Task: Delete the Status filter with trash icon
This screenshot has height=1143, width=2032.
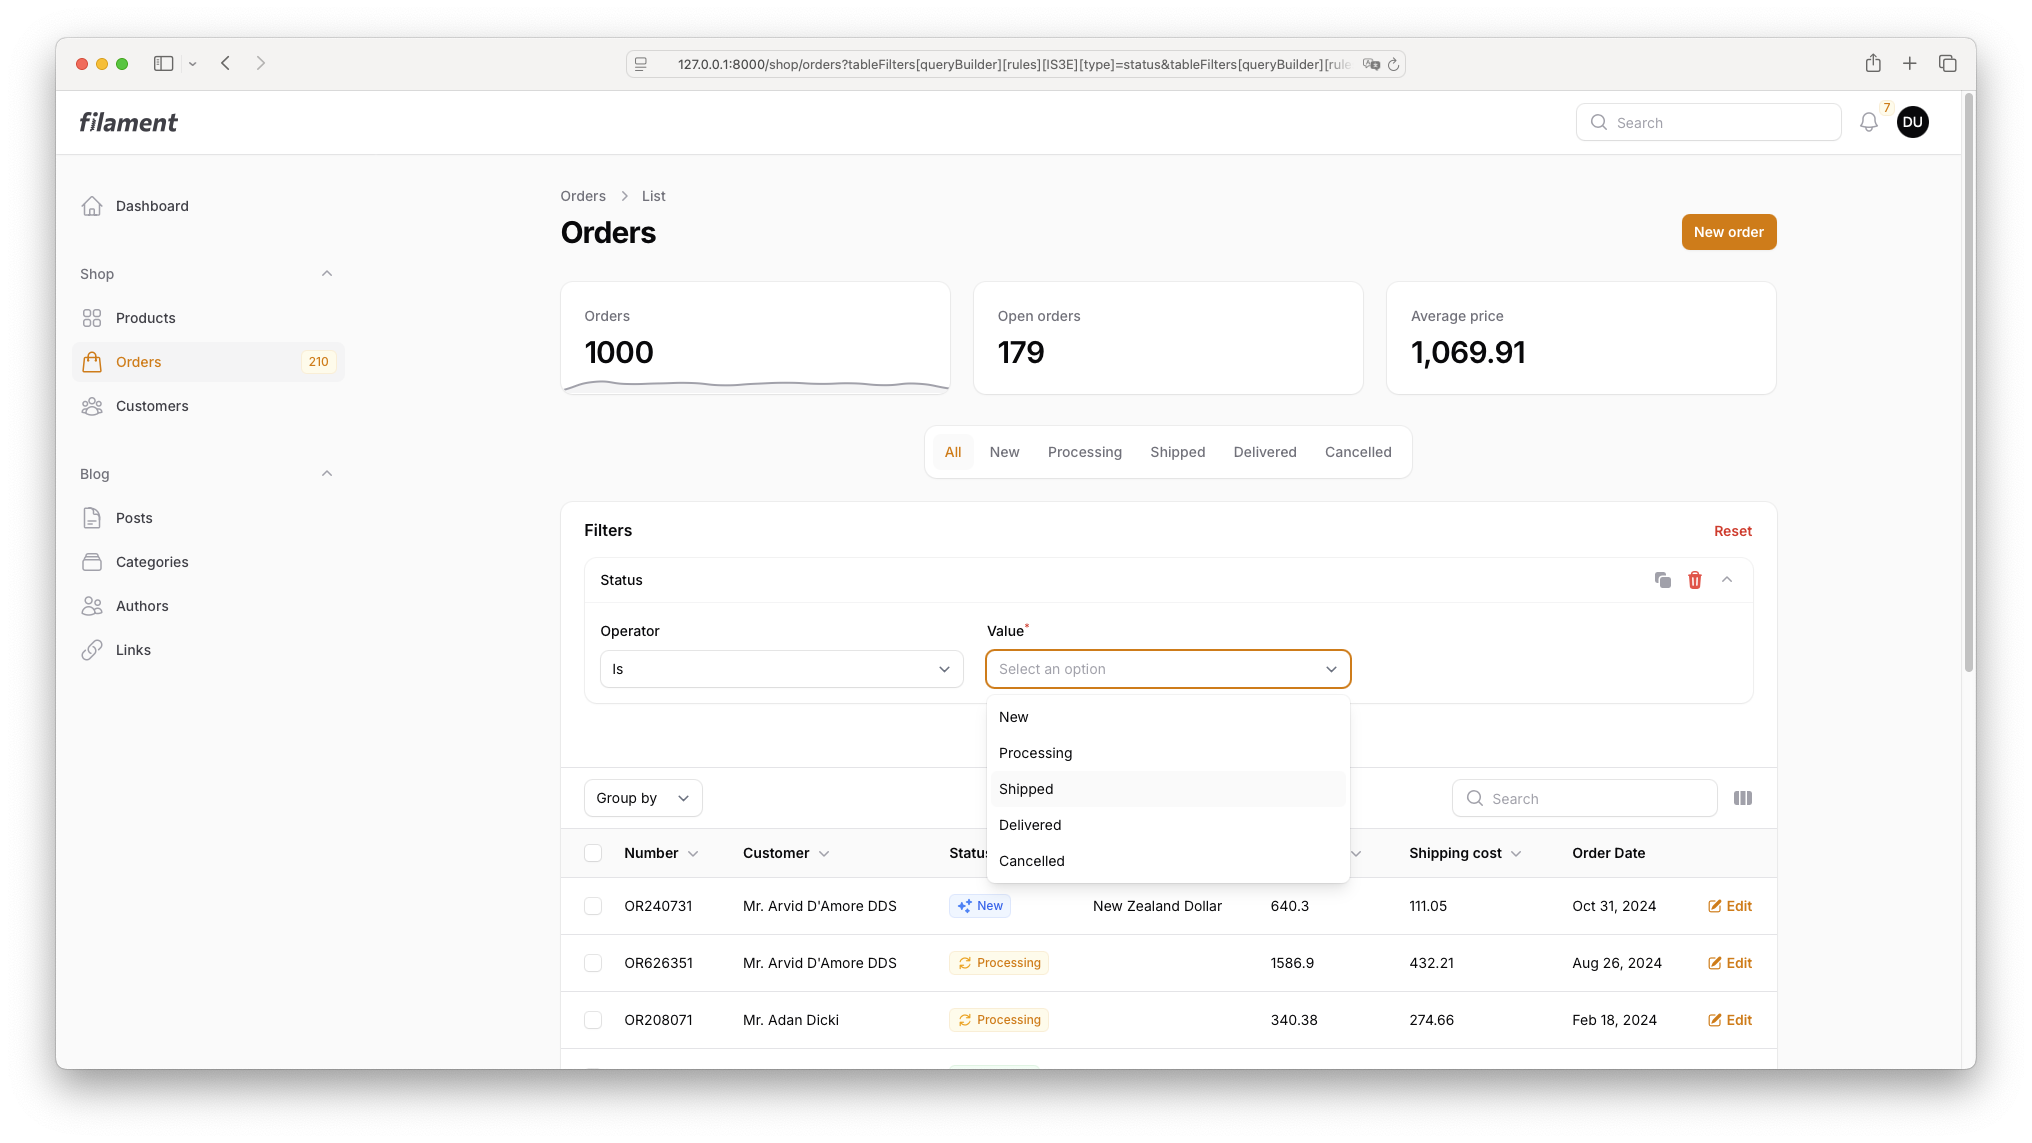Action: pos(1695,580)
